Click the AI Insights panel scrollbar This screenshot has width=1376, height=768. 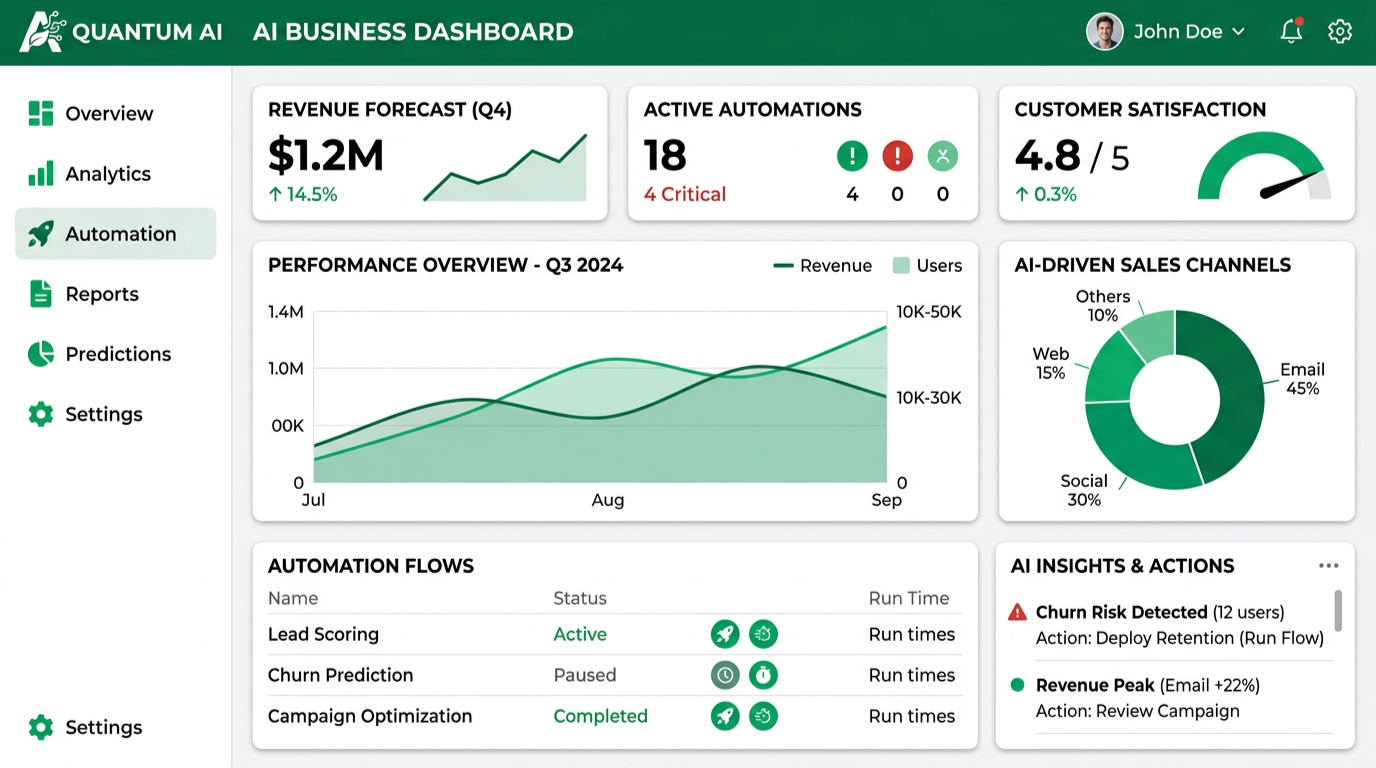1338,610
